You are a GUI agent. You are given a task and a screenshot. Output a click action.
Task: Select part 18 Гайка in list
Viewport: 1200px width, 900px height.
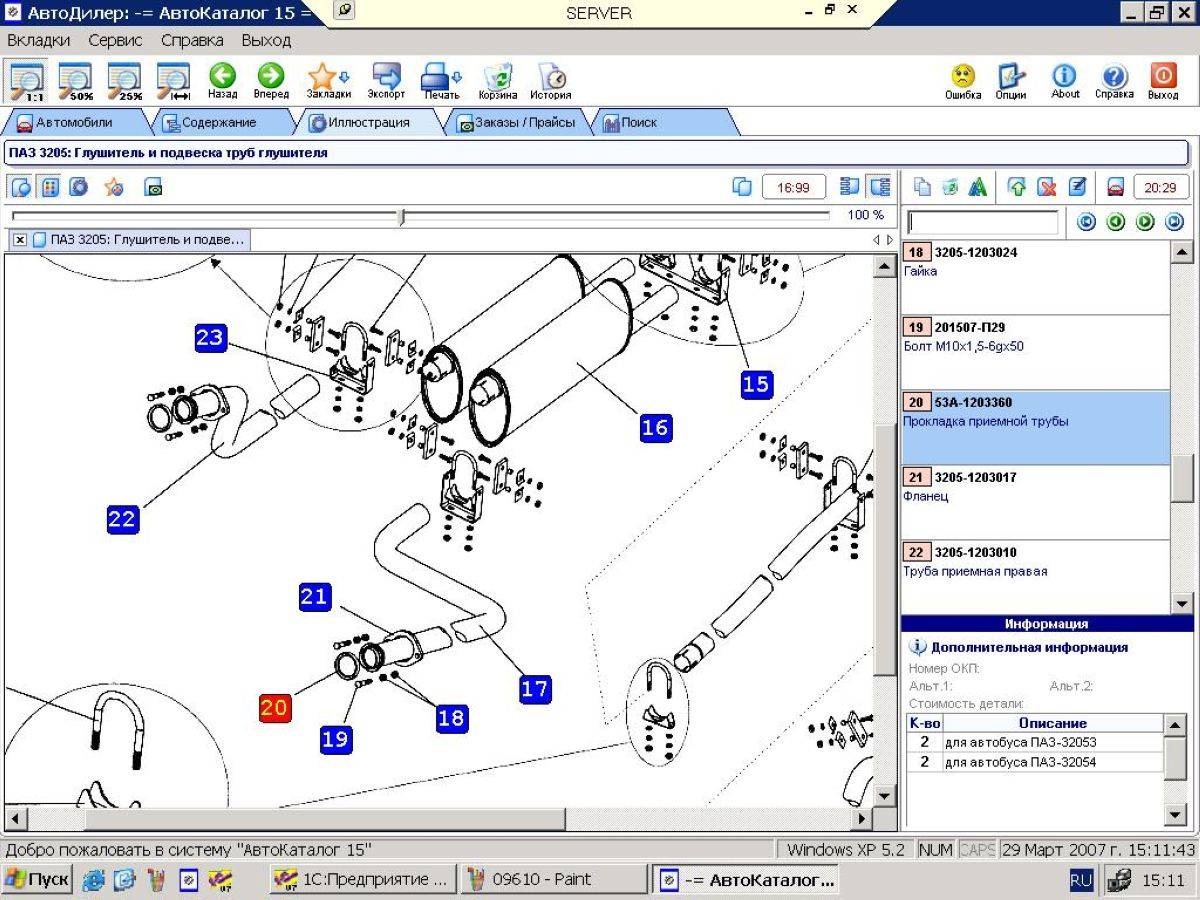click(x=1035, y=278)
